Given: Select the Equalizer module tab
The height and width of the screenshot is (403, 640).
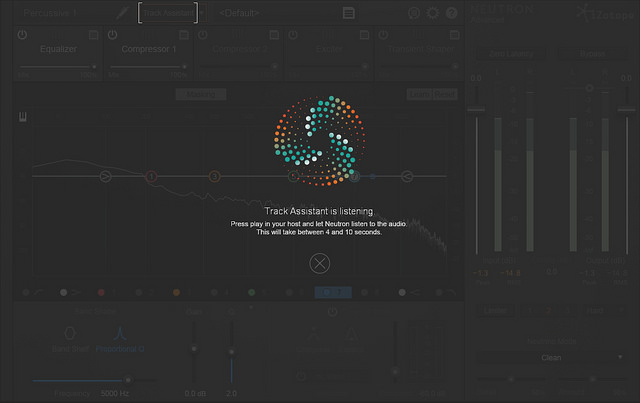Looking at the screenshot, I should coord(58,49).
